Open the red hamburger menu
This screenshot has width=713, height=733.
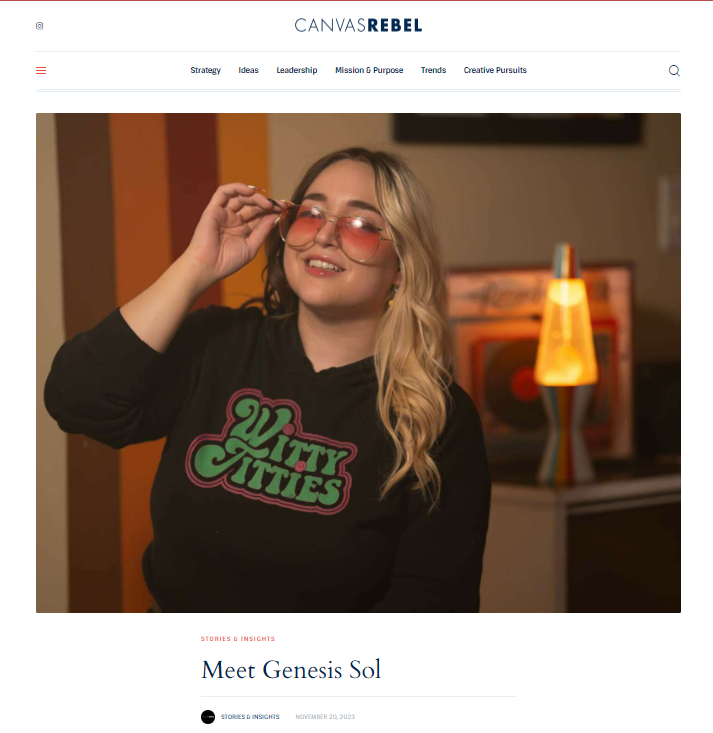[41, 71]
